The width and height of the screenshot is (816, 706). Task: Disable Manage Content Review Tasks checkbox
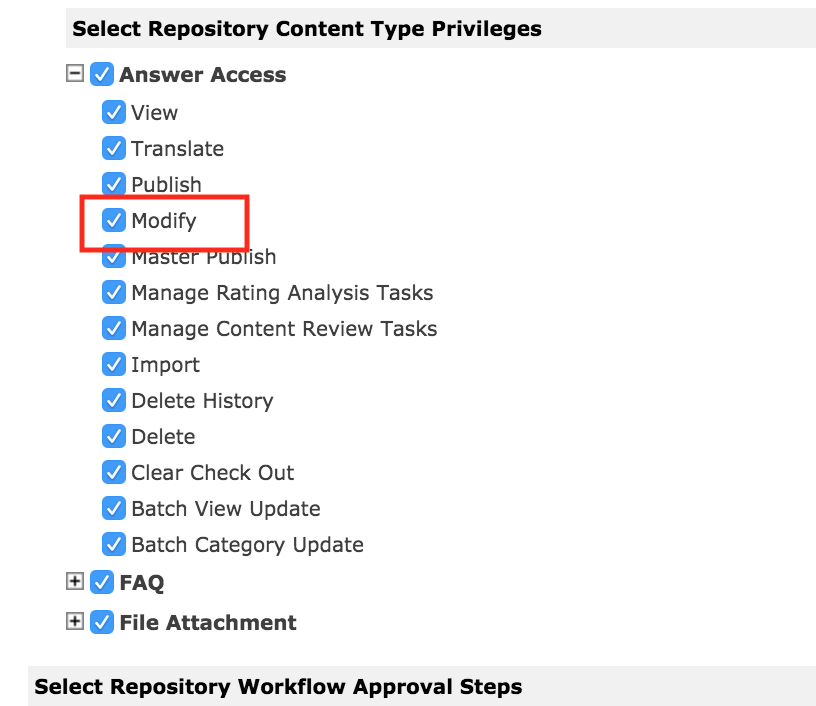(x=114, y=328)
